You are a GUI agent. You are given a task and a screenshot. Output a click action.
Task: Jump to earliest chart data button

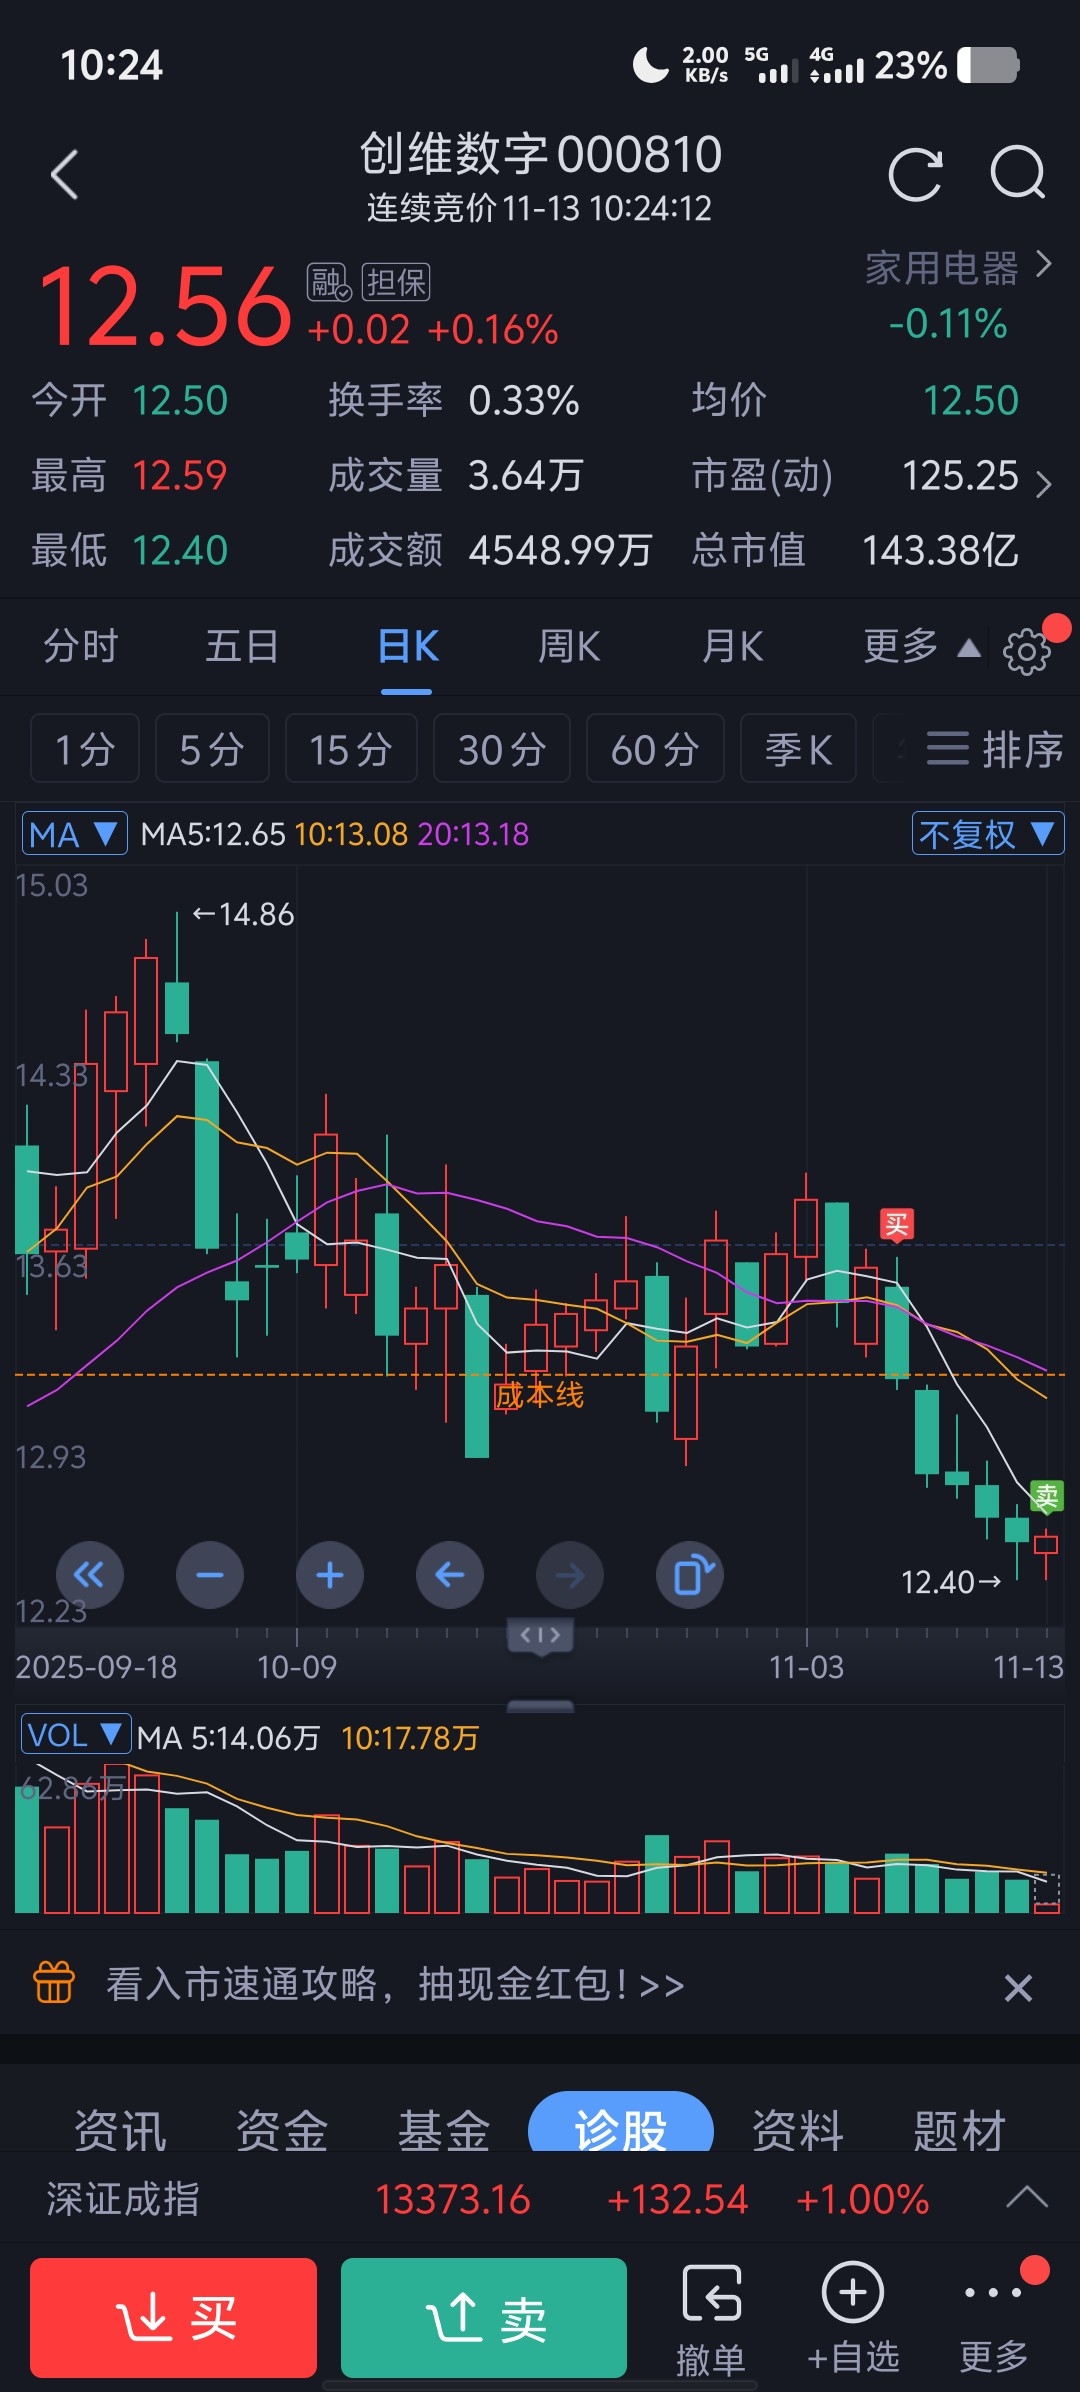point(90,1575)
